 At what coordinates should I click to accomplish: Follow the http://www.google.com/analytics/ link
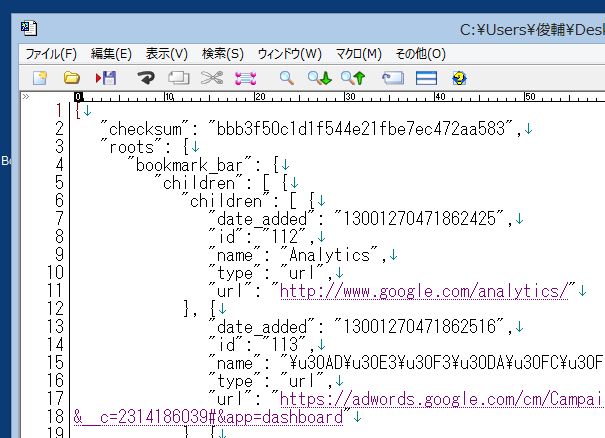pos(424,291)
